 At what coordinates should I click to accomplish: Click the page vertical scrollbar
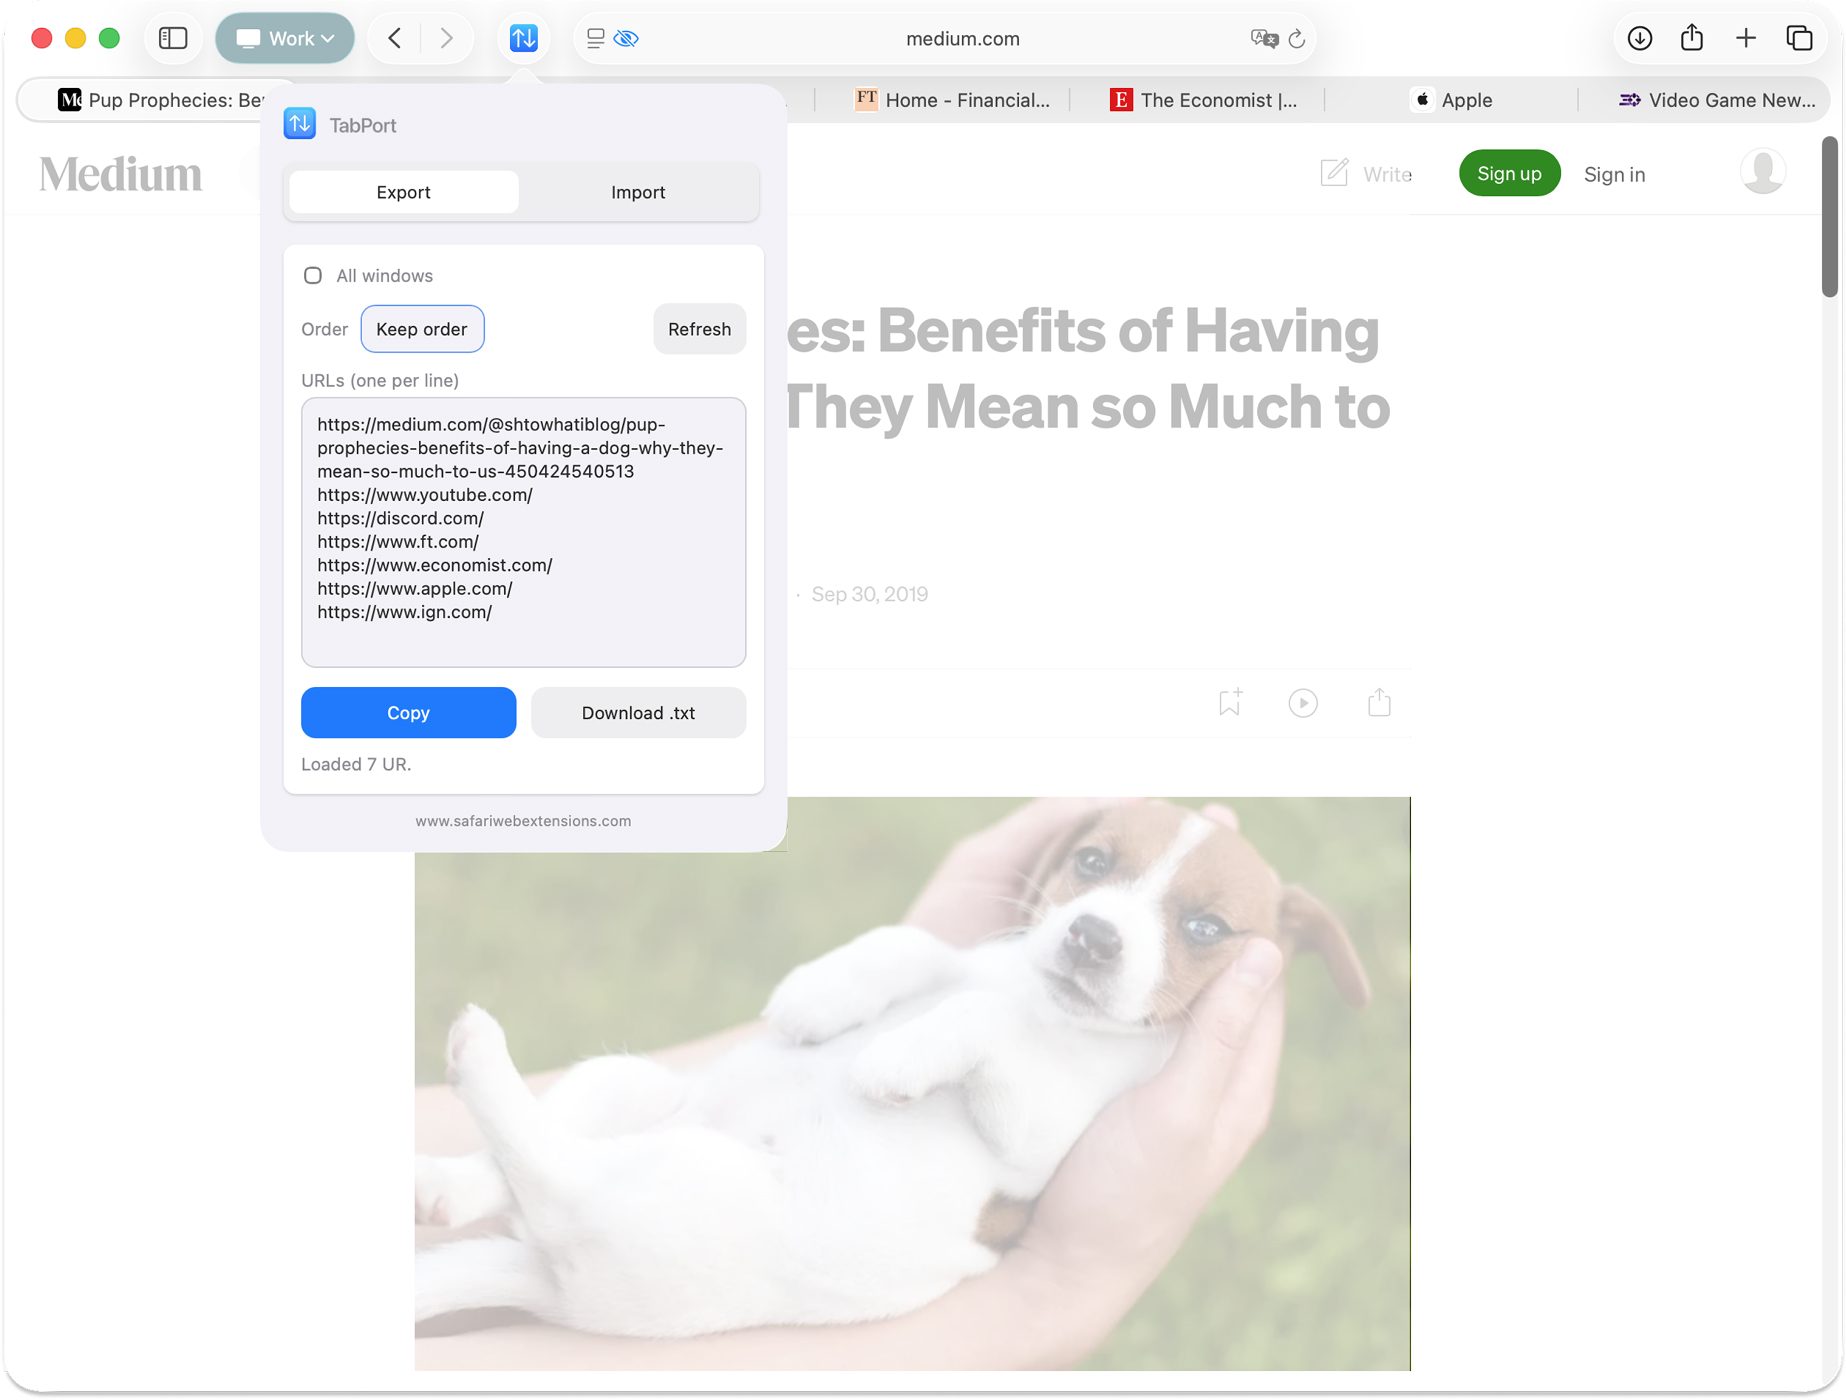tap(1829, 218)
